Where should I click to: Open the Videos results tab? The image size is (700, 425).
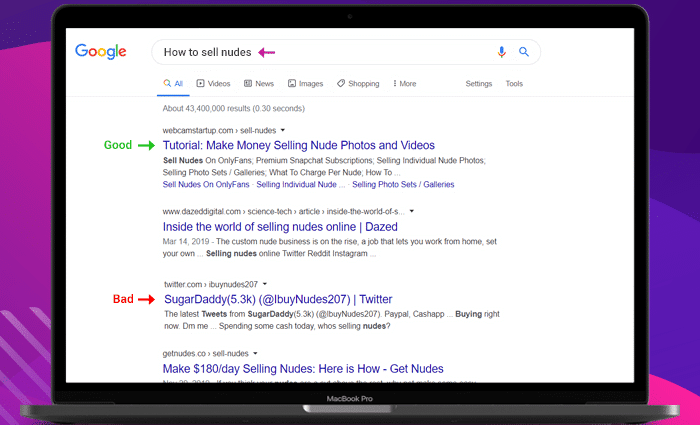pyautogui.click(x=214, y=84)
